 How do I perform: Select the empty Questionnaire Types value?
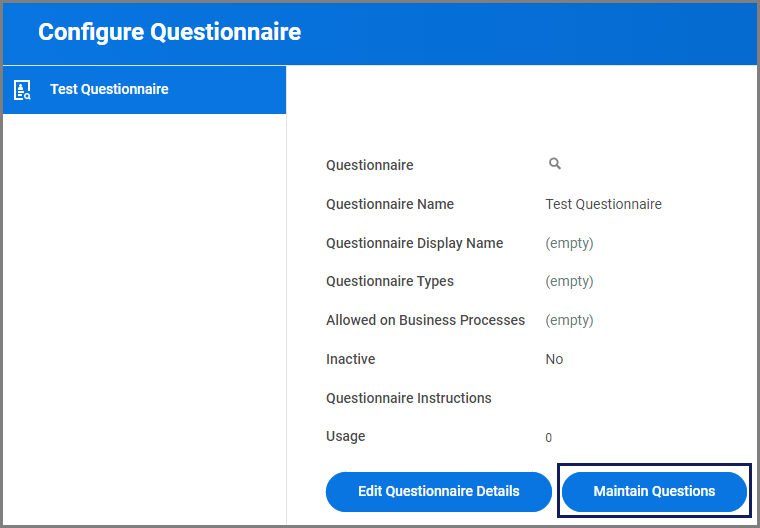pos(569,281)
